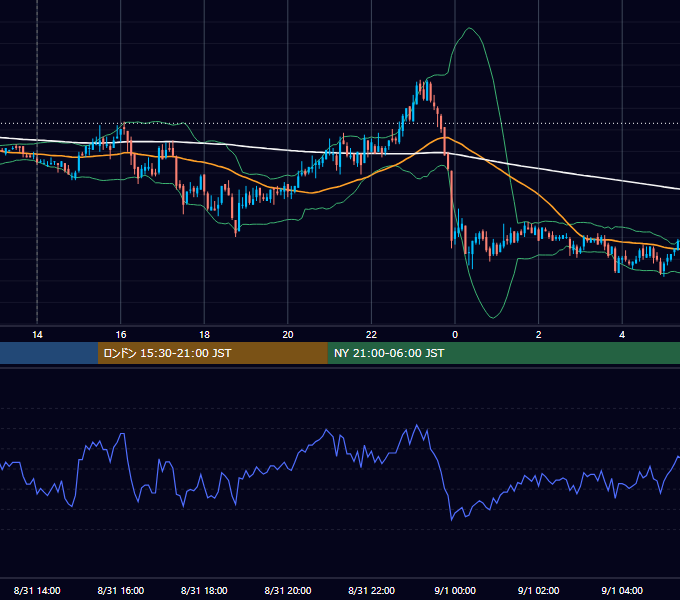Click the 8/31 22:00 time label
This screenshot has width=680, height=600.
[x=372, y=590]
